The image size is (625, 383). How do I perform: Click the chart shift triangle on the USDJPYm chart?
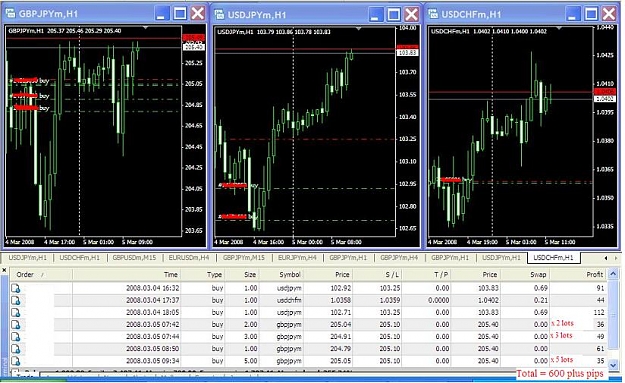(358, 29)
